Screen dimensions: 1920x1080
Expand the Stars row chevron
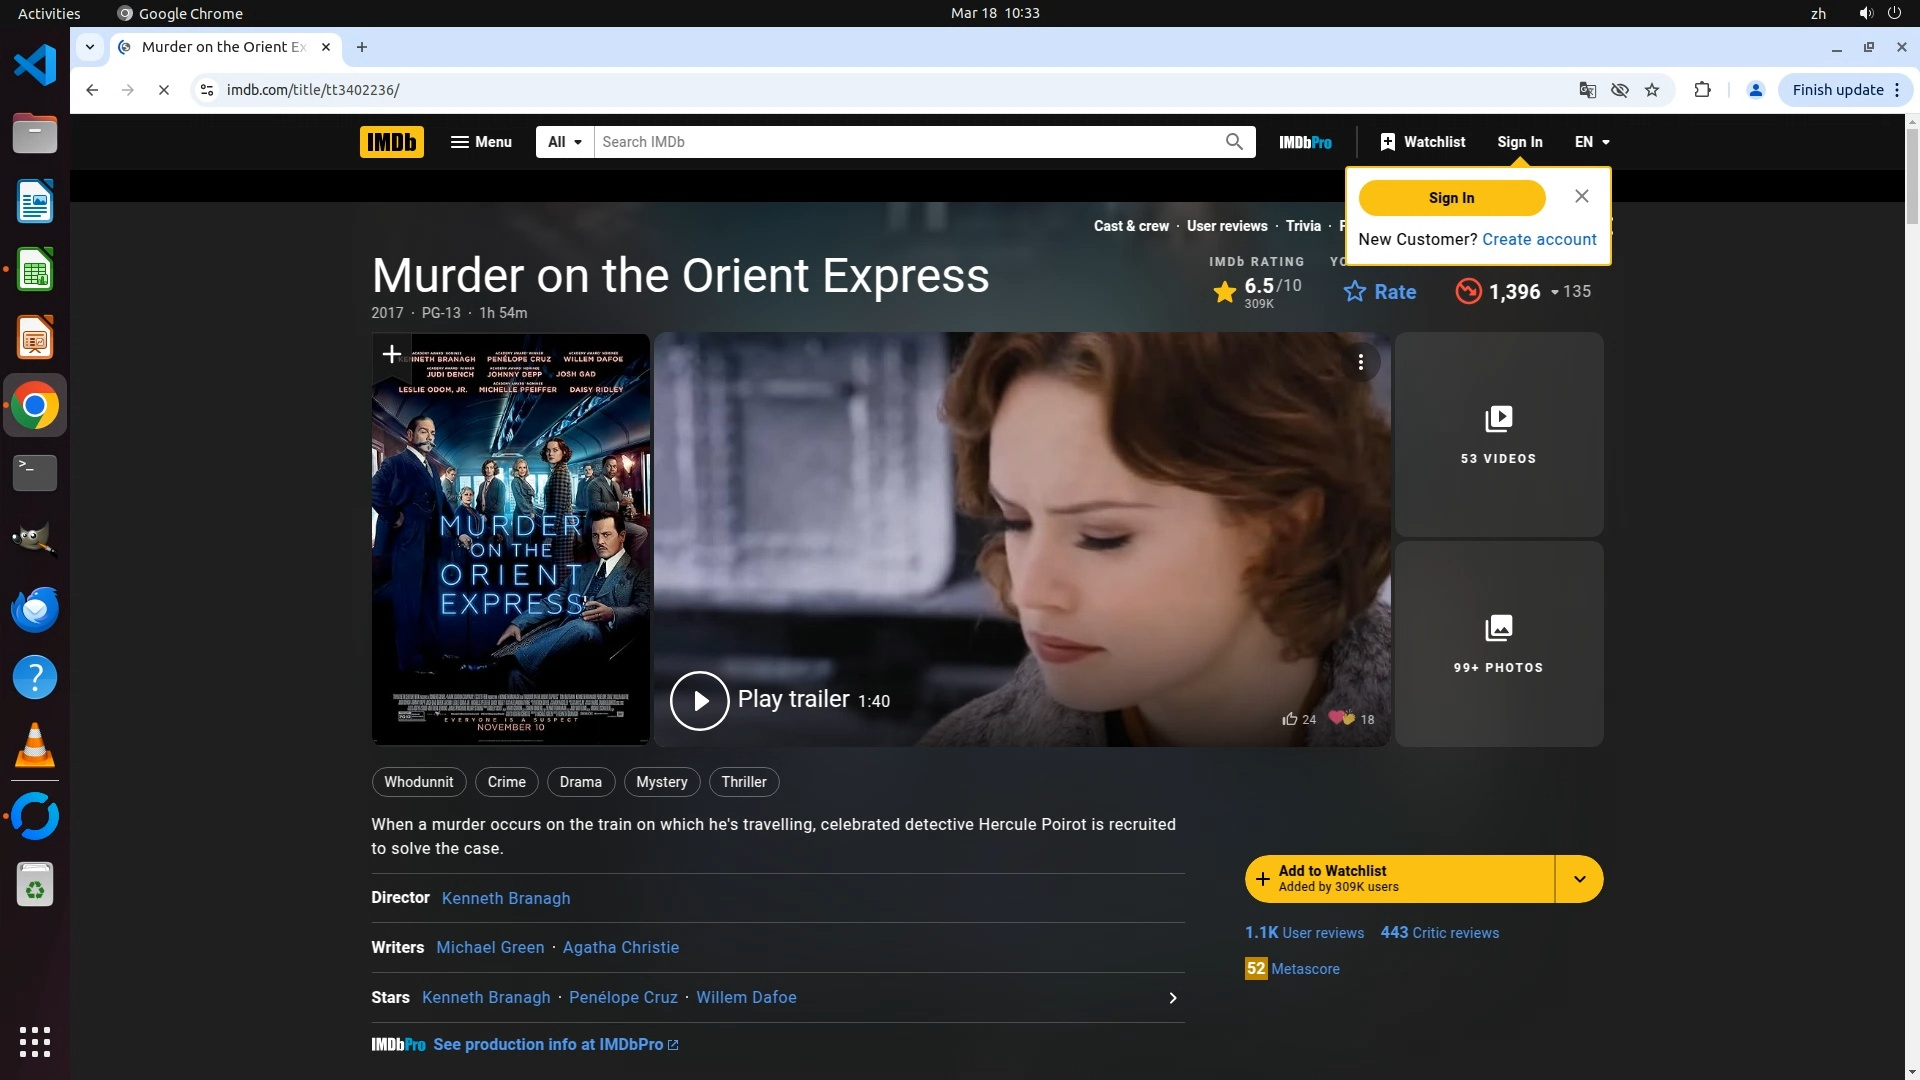[1172, 998]
